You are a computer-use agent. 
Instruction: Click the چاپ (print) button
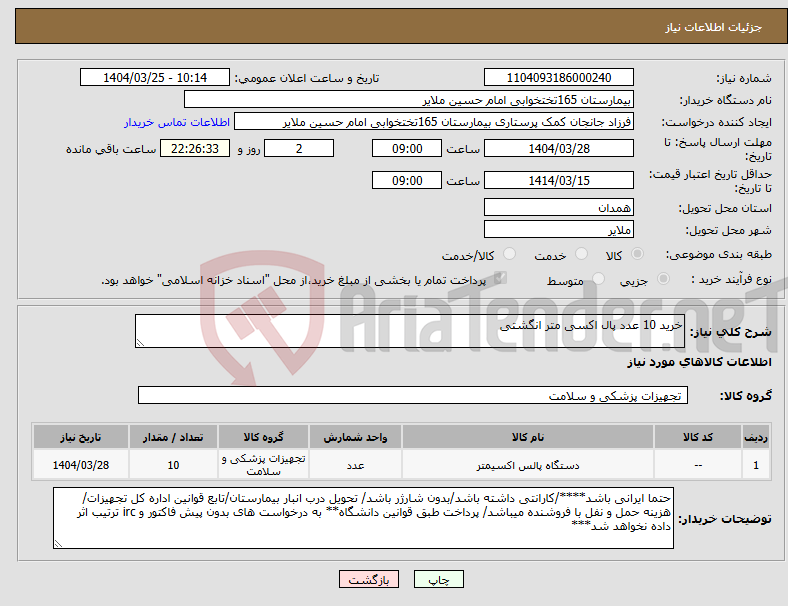click(438, 579)
